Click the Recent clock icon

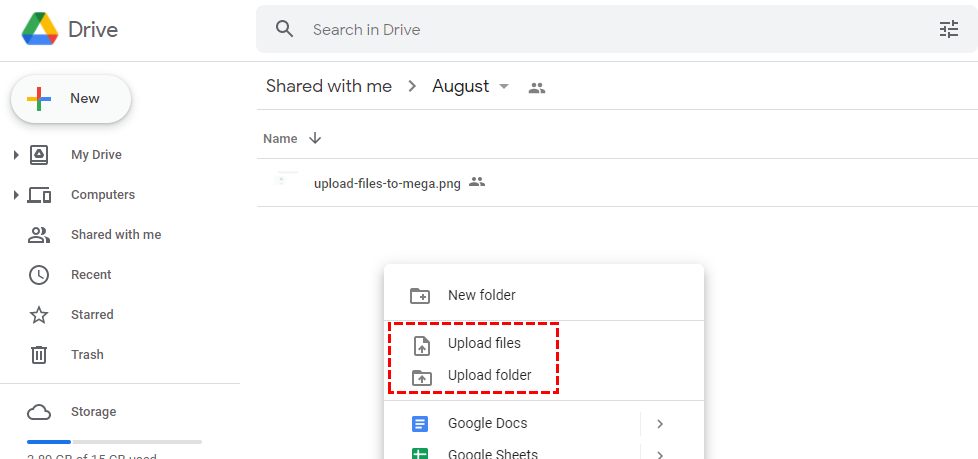point(39,275)
